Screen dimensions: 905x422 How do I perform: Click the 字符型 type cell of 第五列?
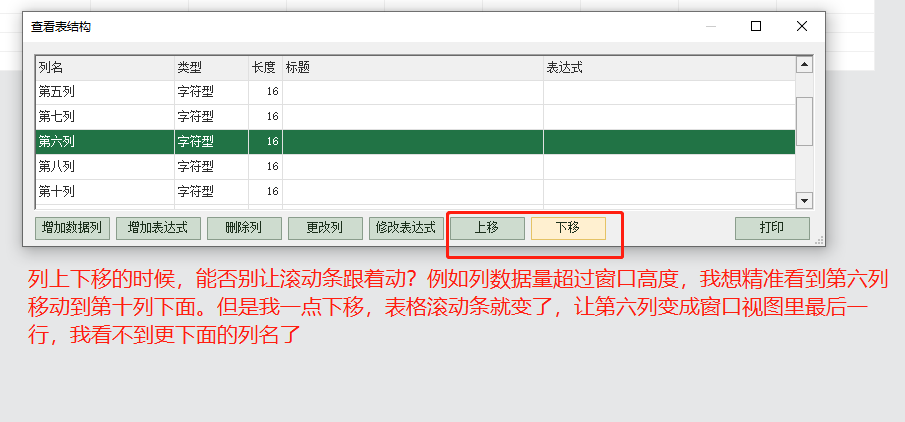(211, 92)
